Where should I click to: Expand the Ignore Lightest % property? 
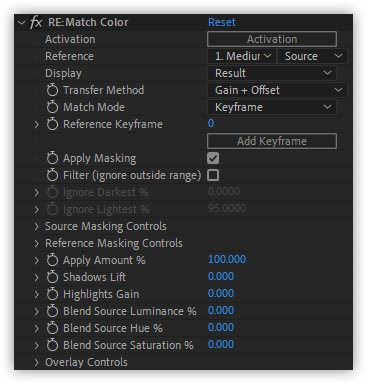(37, 209)
